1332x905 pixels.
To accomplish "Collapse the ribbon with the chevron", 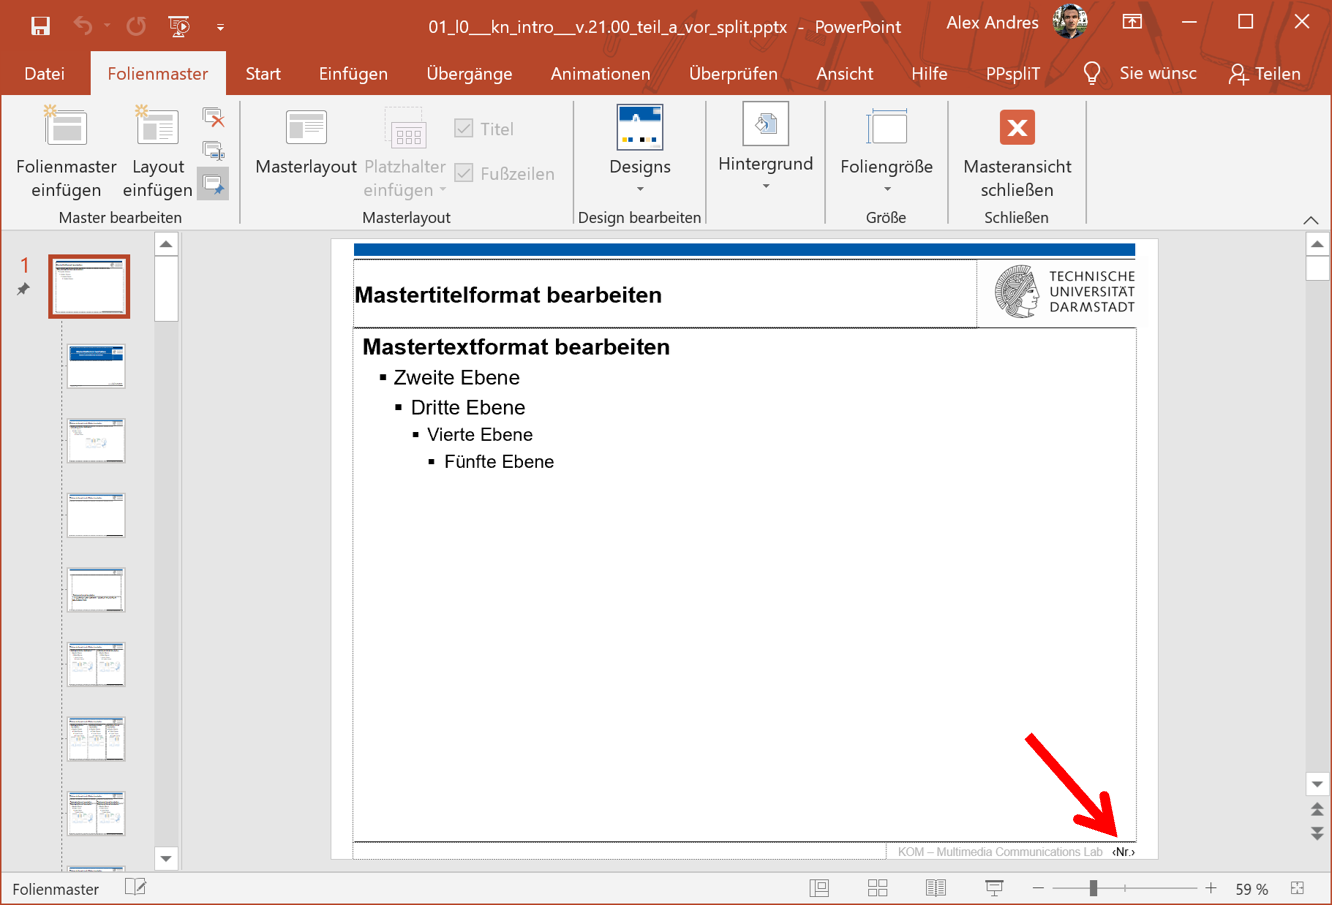I will 1310,219.
